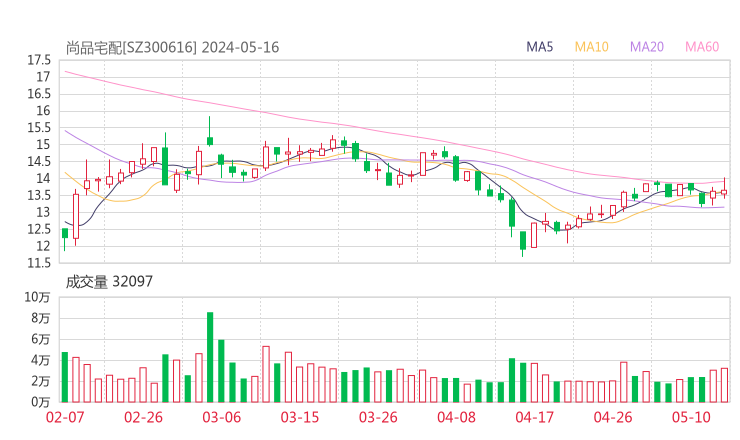Click the 成交量 32097 volume label
The image size is (740, 440).
tap(109, 281)
